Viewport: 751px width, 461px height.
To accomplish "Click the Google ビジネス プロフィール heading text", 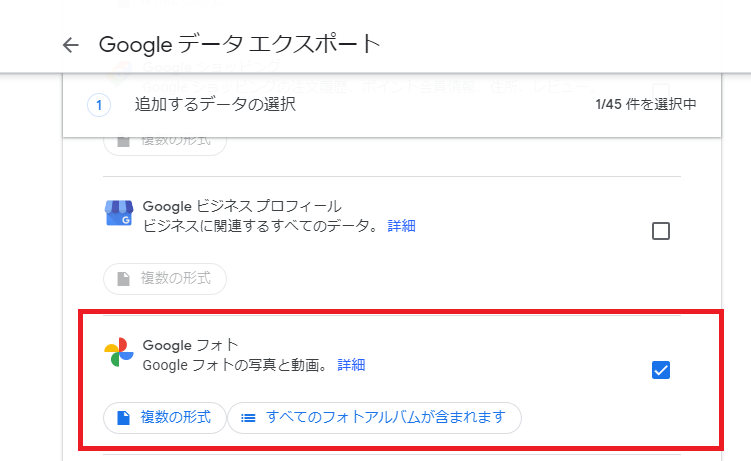I will coord(242,206).
